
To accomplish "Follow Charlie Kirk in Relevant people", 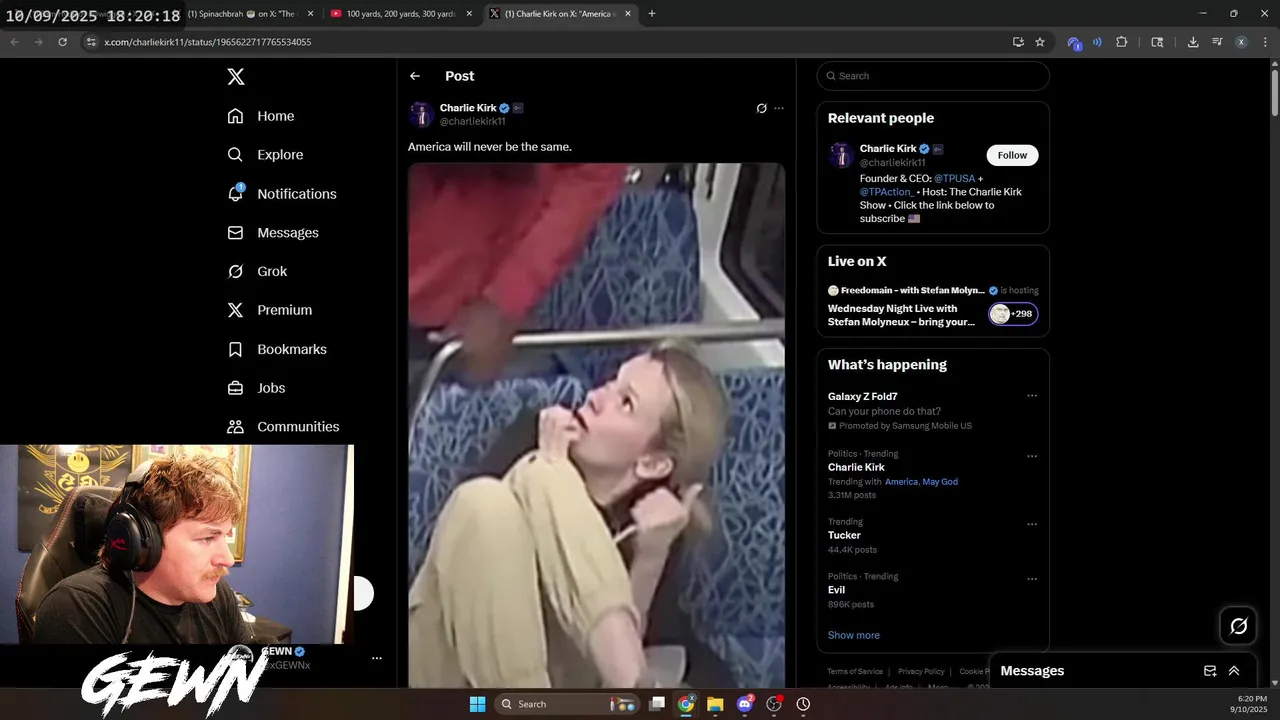I will [x=1012, y=155].
